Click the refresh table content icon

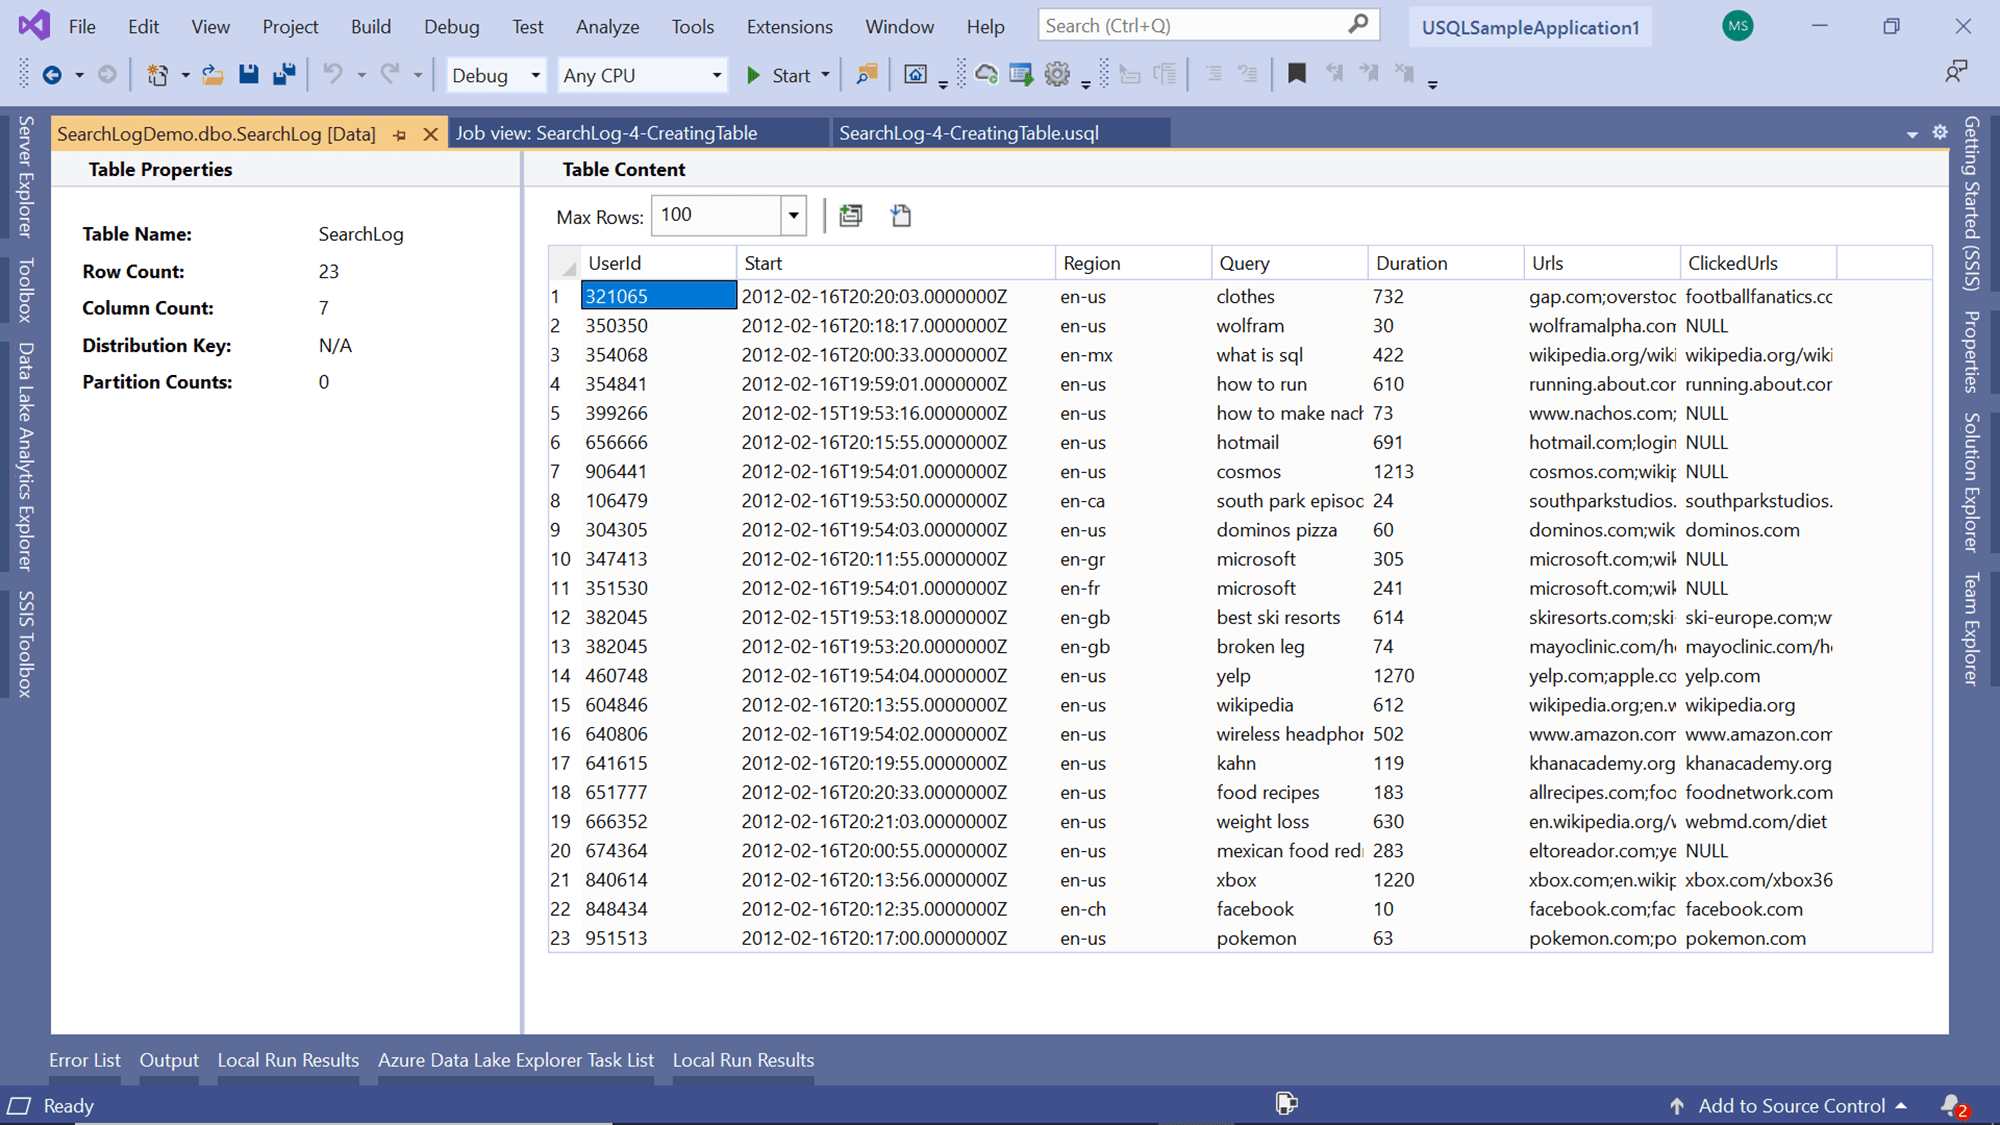click(x=851, y=215)
